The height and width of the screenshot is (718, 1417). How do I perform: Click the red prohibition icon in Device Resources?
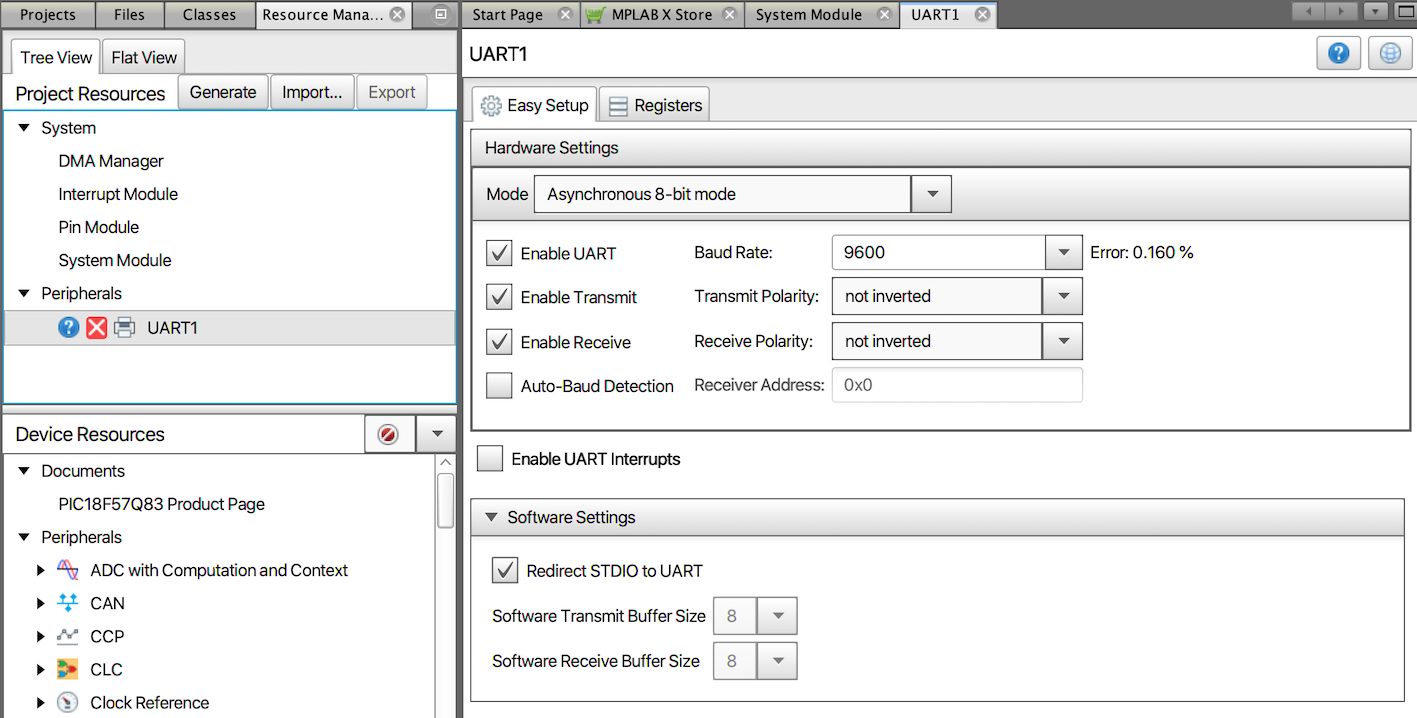tap(389, 435)
